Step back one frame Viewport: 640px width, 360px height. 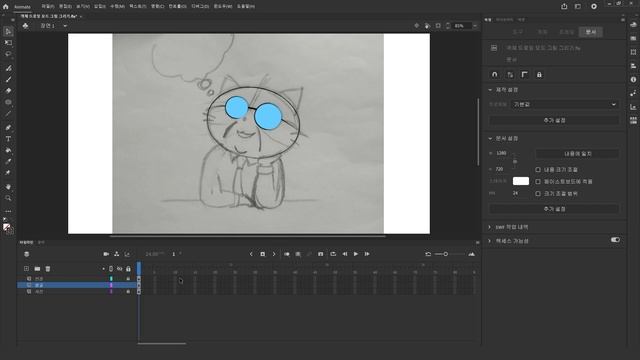tap(345, 254)
